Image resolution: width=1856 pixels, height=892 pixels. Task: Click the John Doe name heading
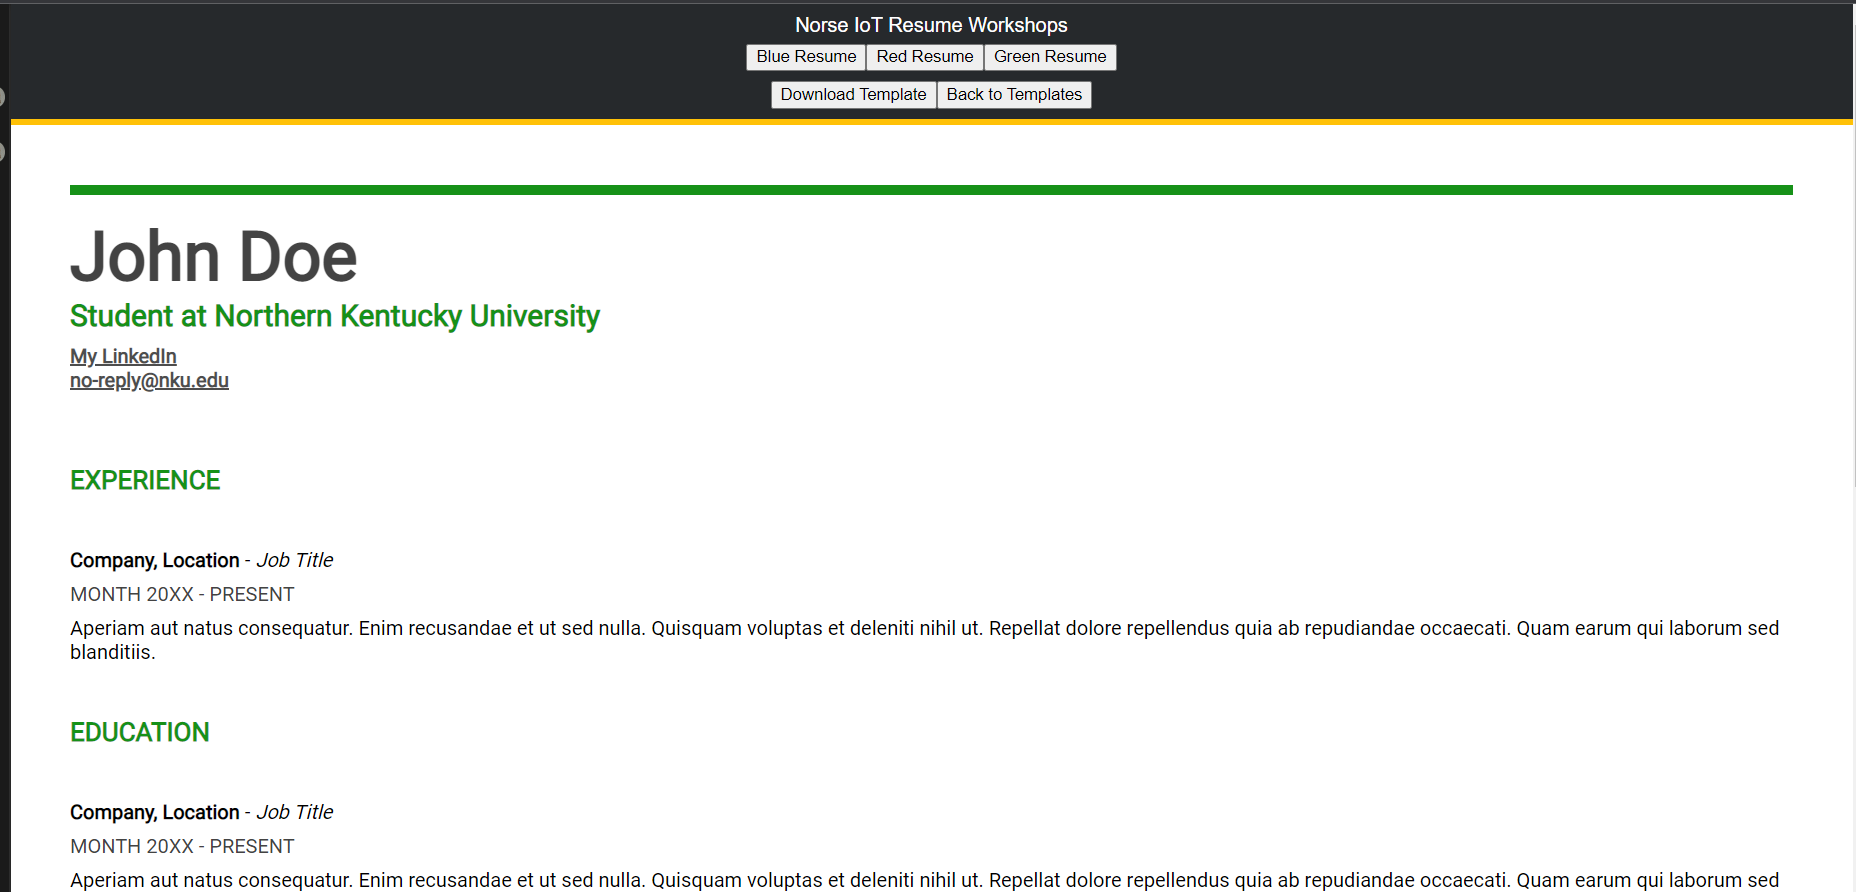213,257
